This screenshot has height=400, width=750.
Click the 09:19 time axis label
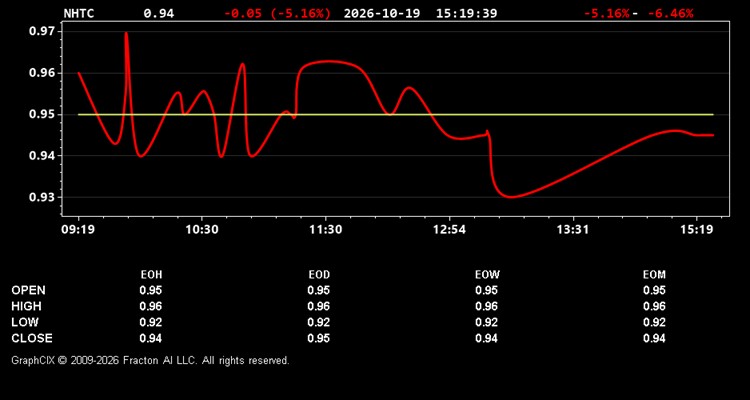[78, 230]
